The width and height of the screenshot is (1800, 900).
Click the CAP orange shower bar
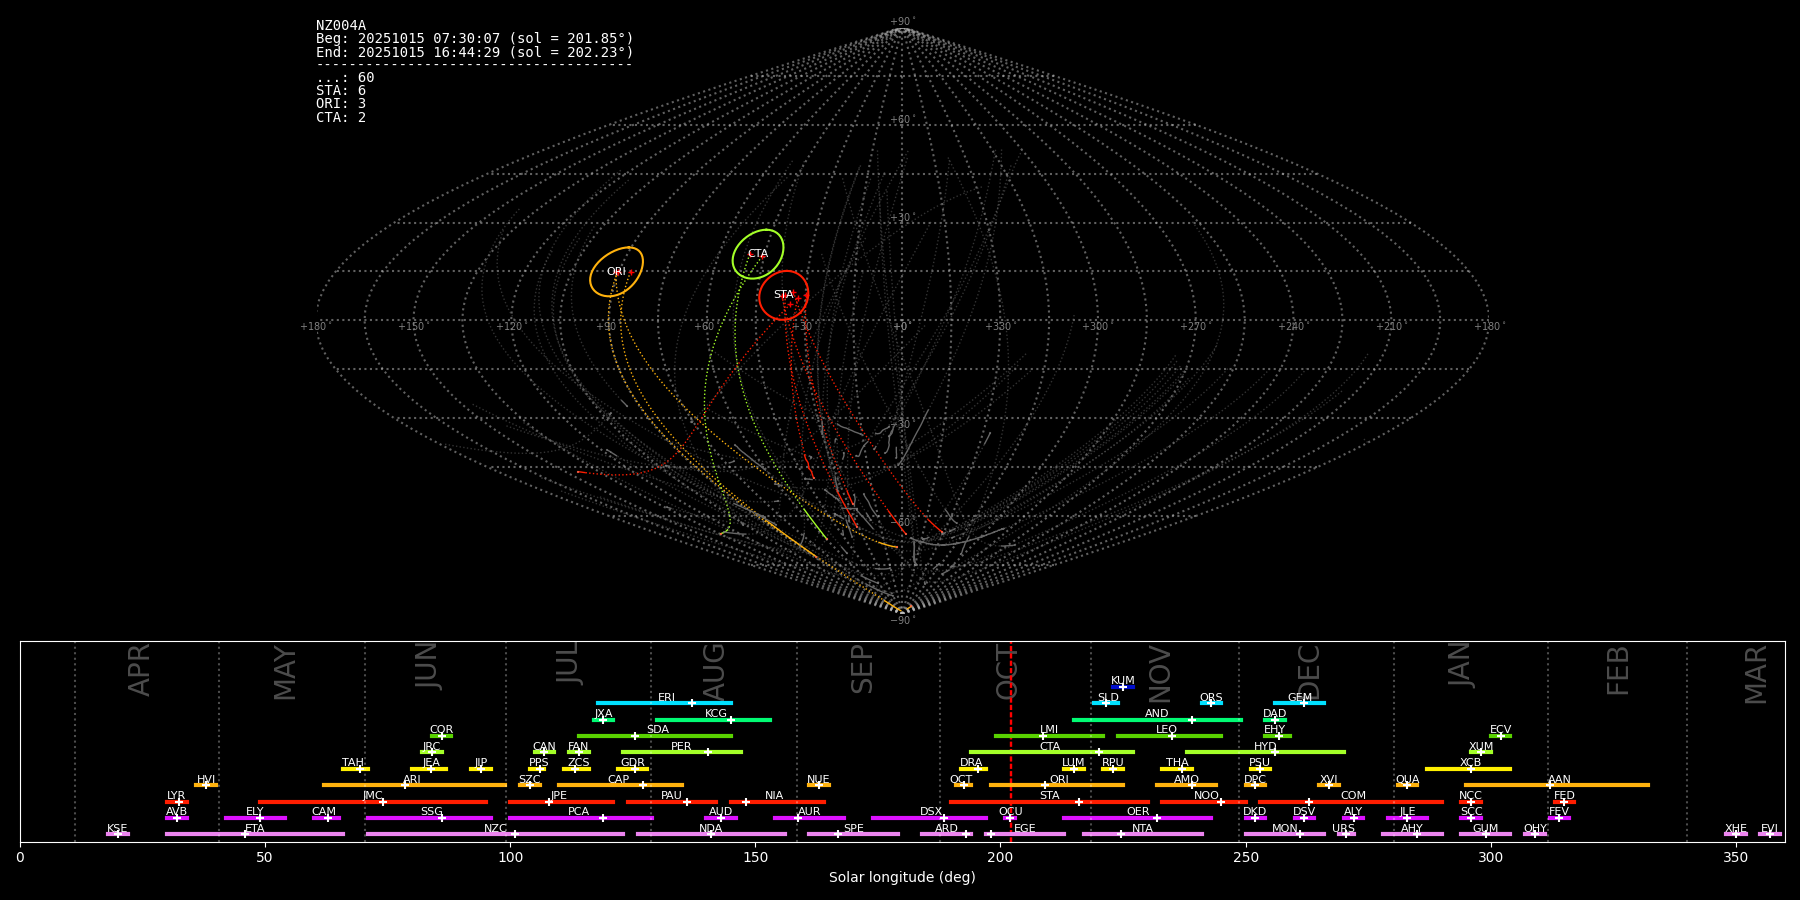[x=620, y=785]
